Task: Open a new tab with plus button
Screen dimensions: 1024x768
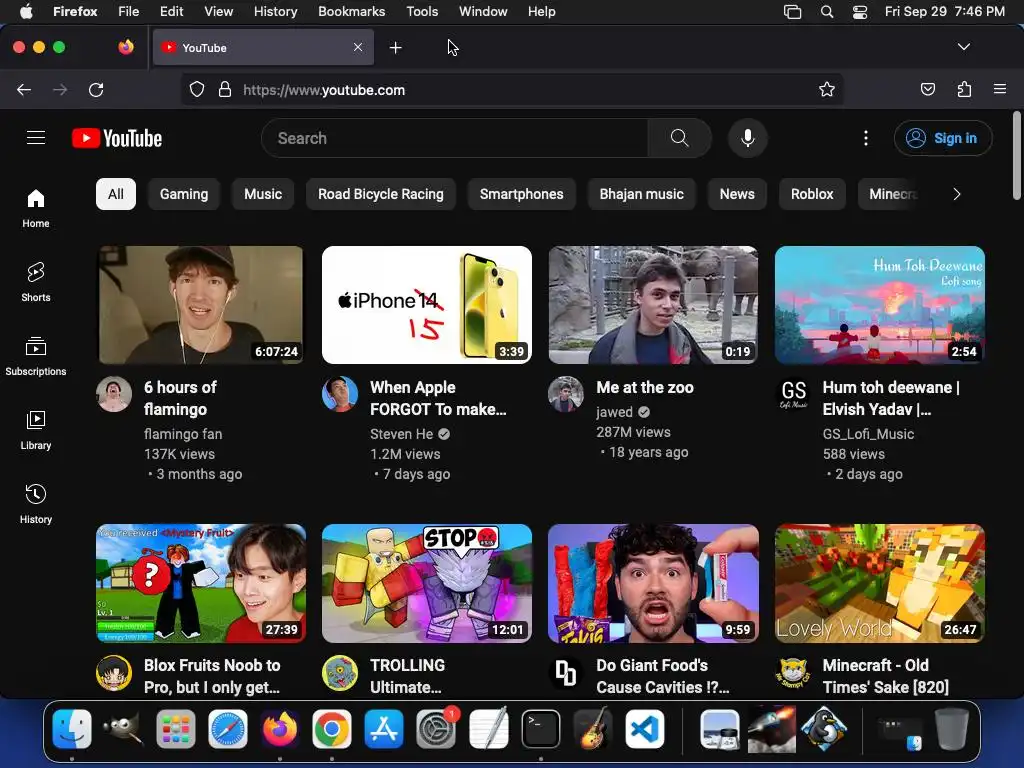Action: pos(395,48)
